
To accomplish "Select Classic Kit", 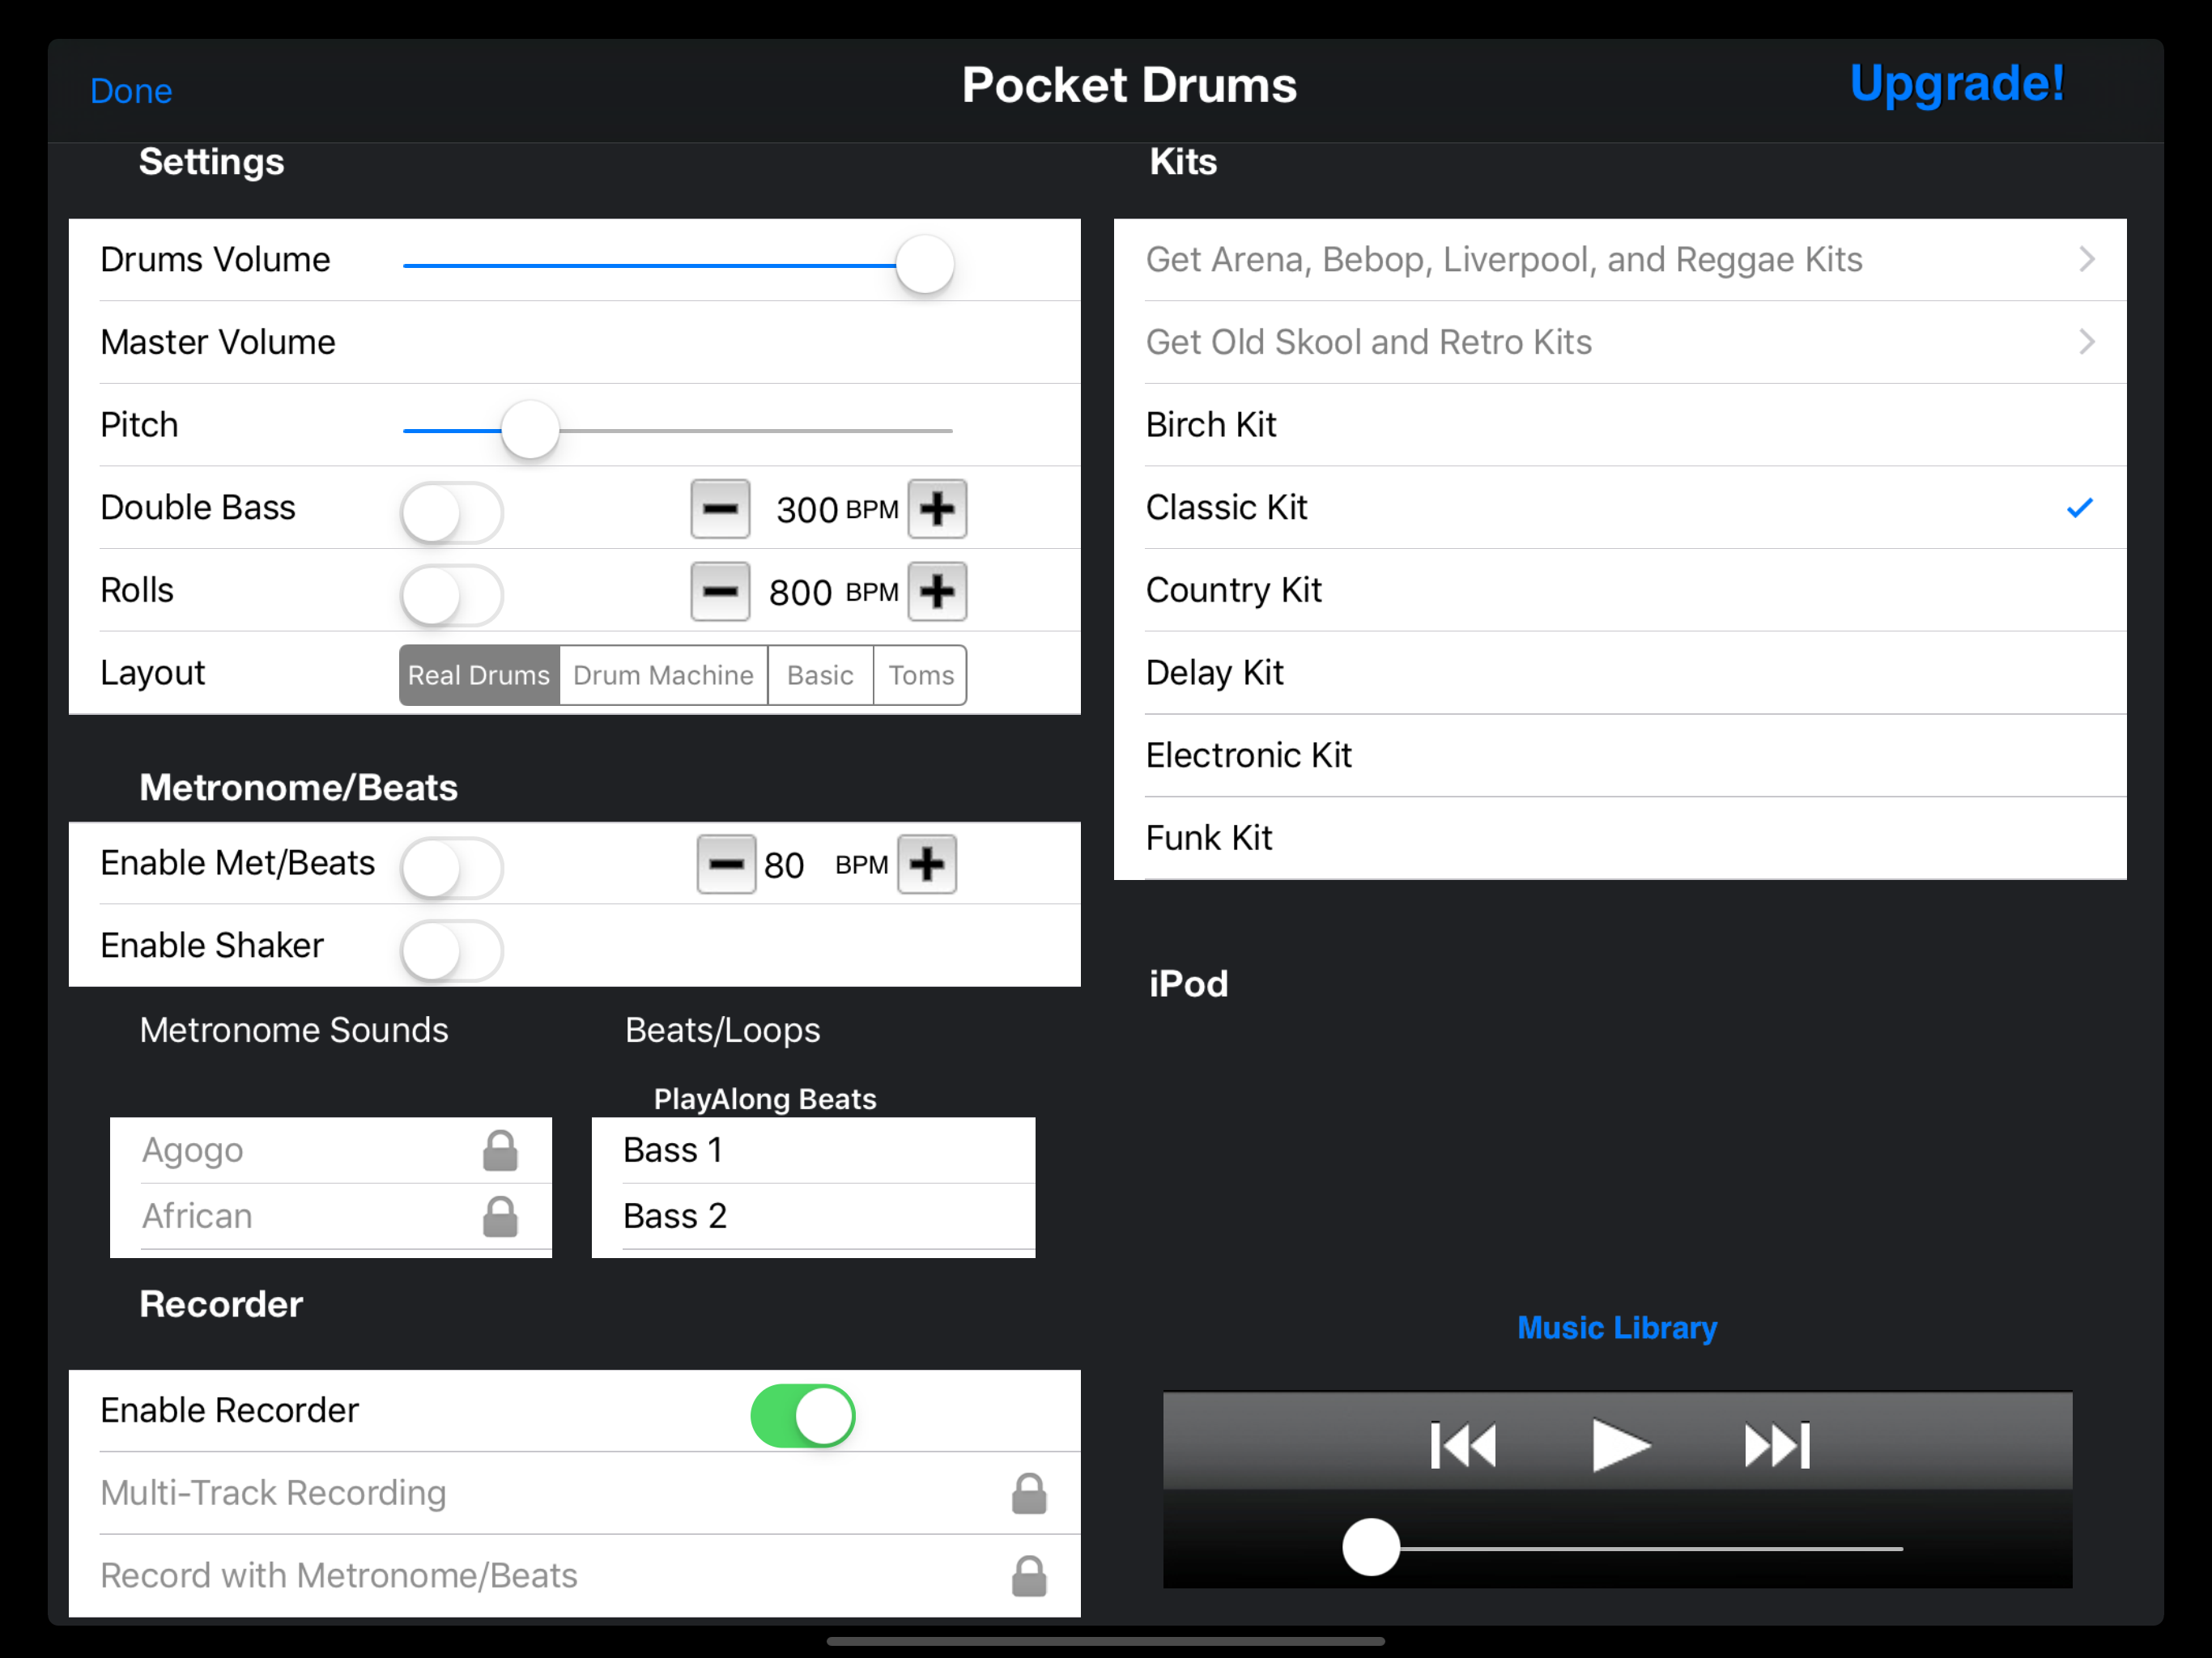I will click(1620, 508).
